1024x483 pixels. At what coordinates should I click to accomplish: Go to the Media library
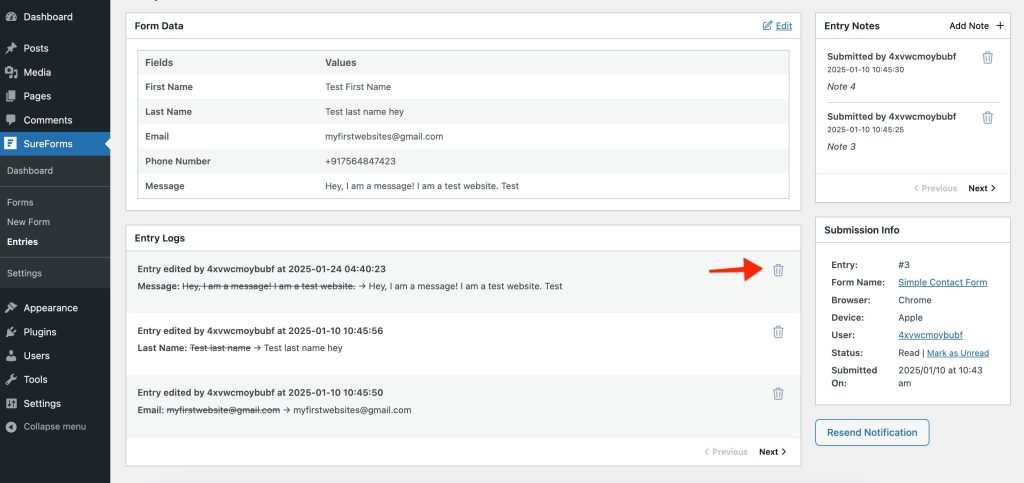[37, 72]
